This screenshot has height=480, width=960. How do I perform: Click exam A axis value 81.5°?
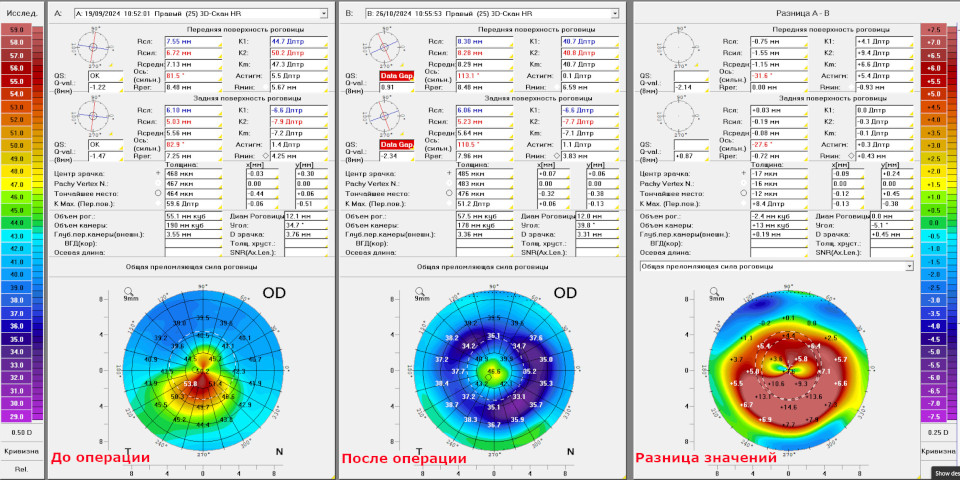[x=193, y=77]
